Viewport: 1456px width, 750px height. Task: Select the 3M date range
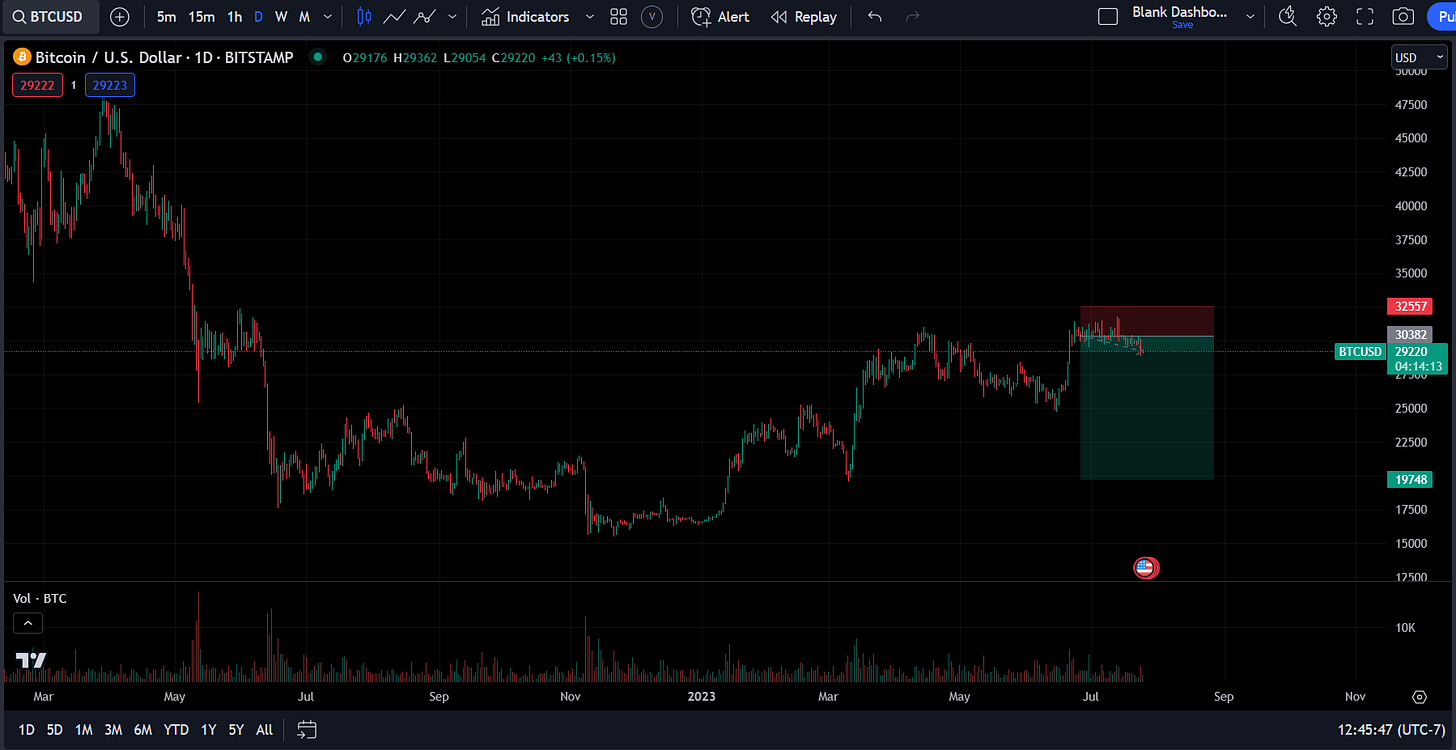(113, 730)
